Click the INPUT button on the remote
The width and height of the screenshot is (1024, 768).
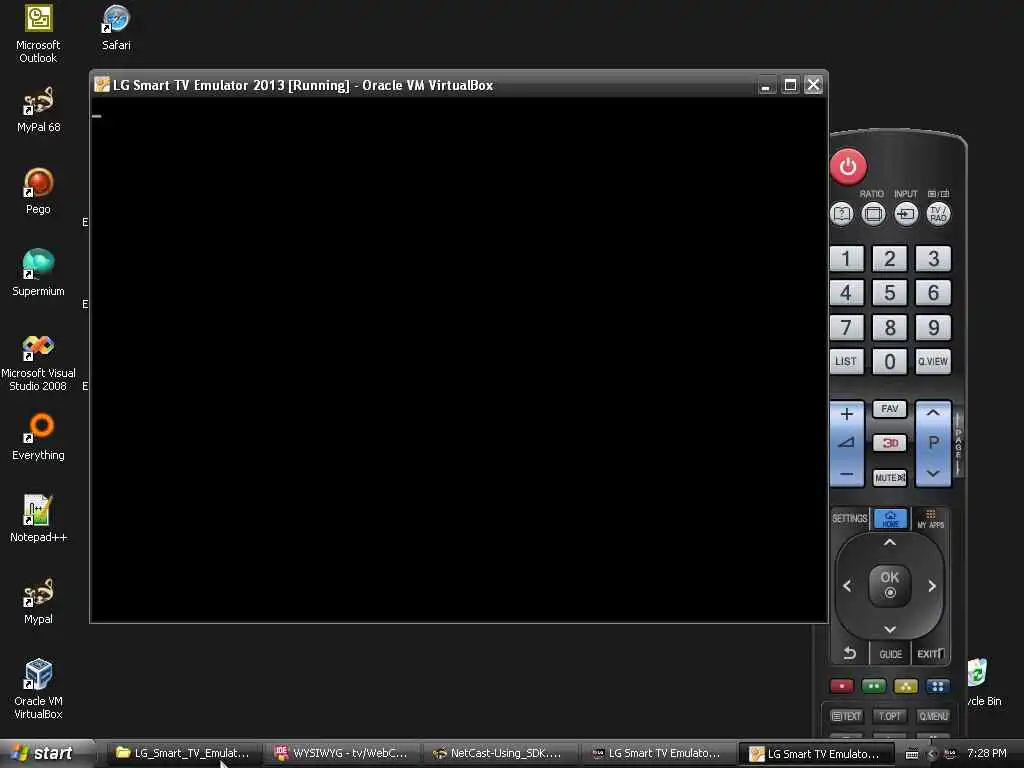(906, 214)
